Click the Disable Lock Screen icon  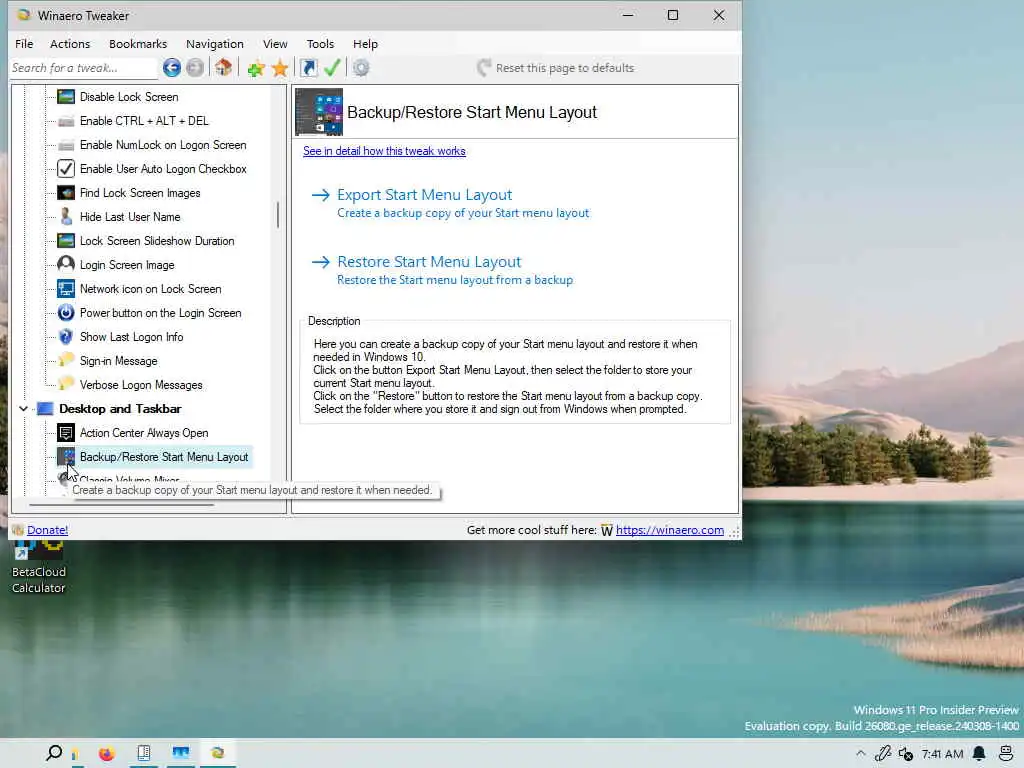66,97
